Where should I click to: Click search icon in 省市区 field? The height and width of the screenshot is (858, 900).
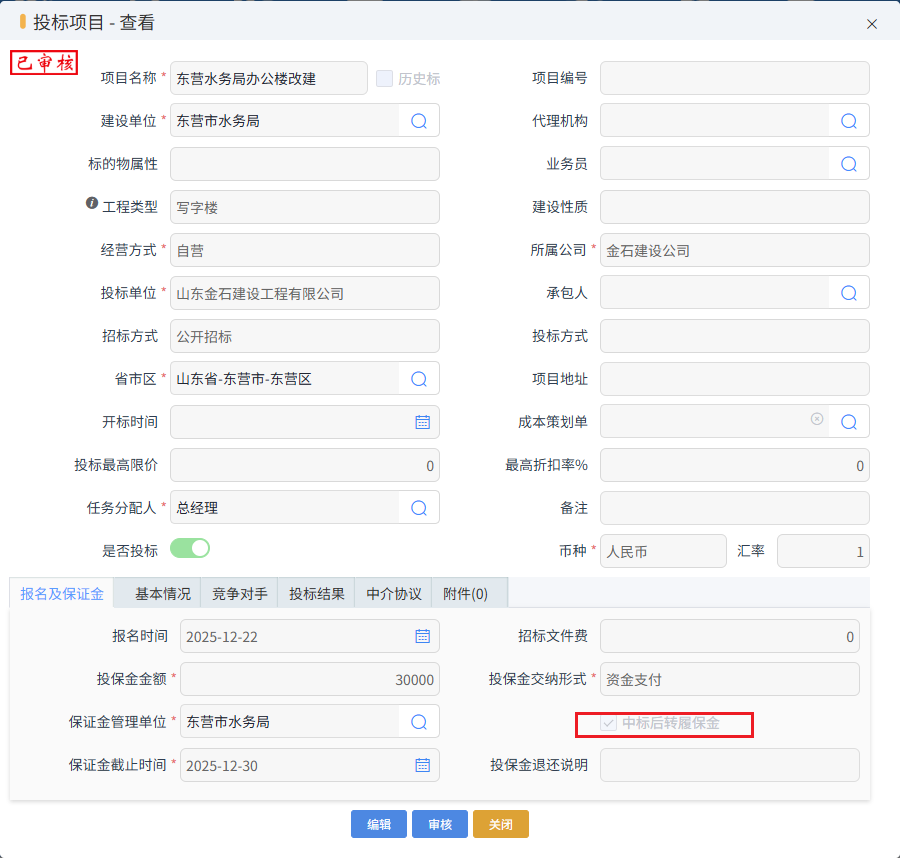point(419,379)
